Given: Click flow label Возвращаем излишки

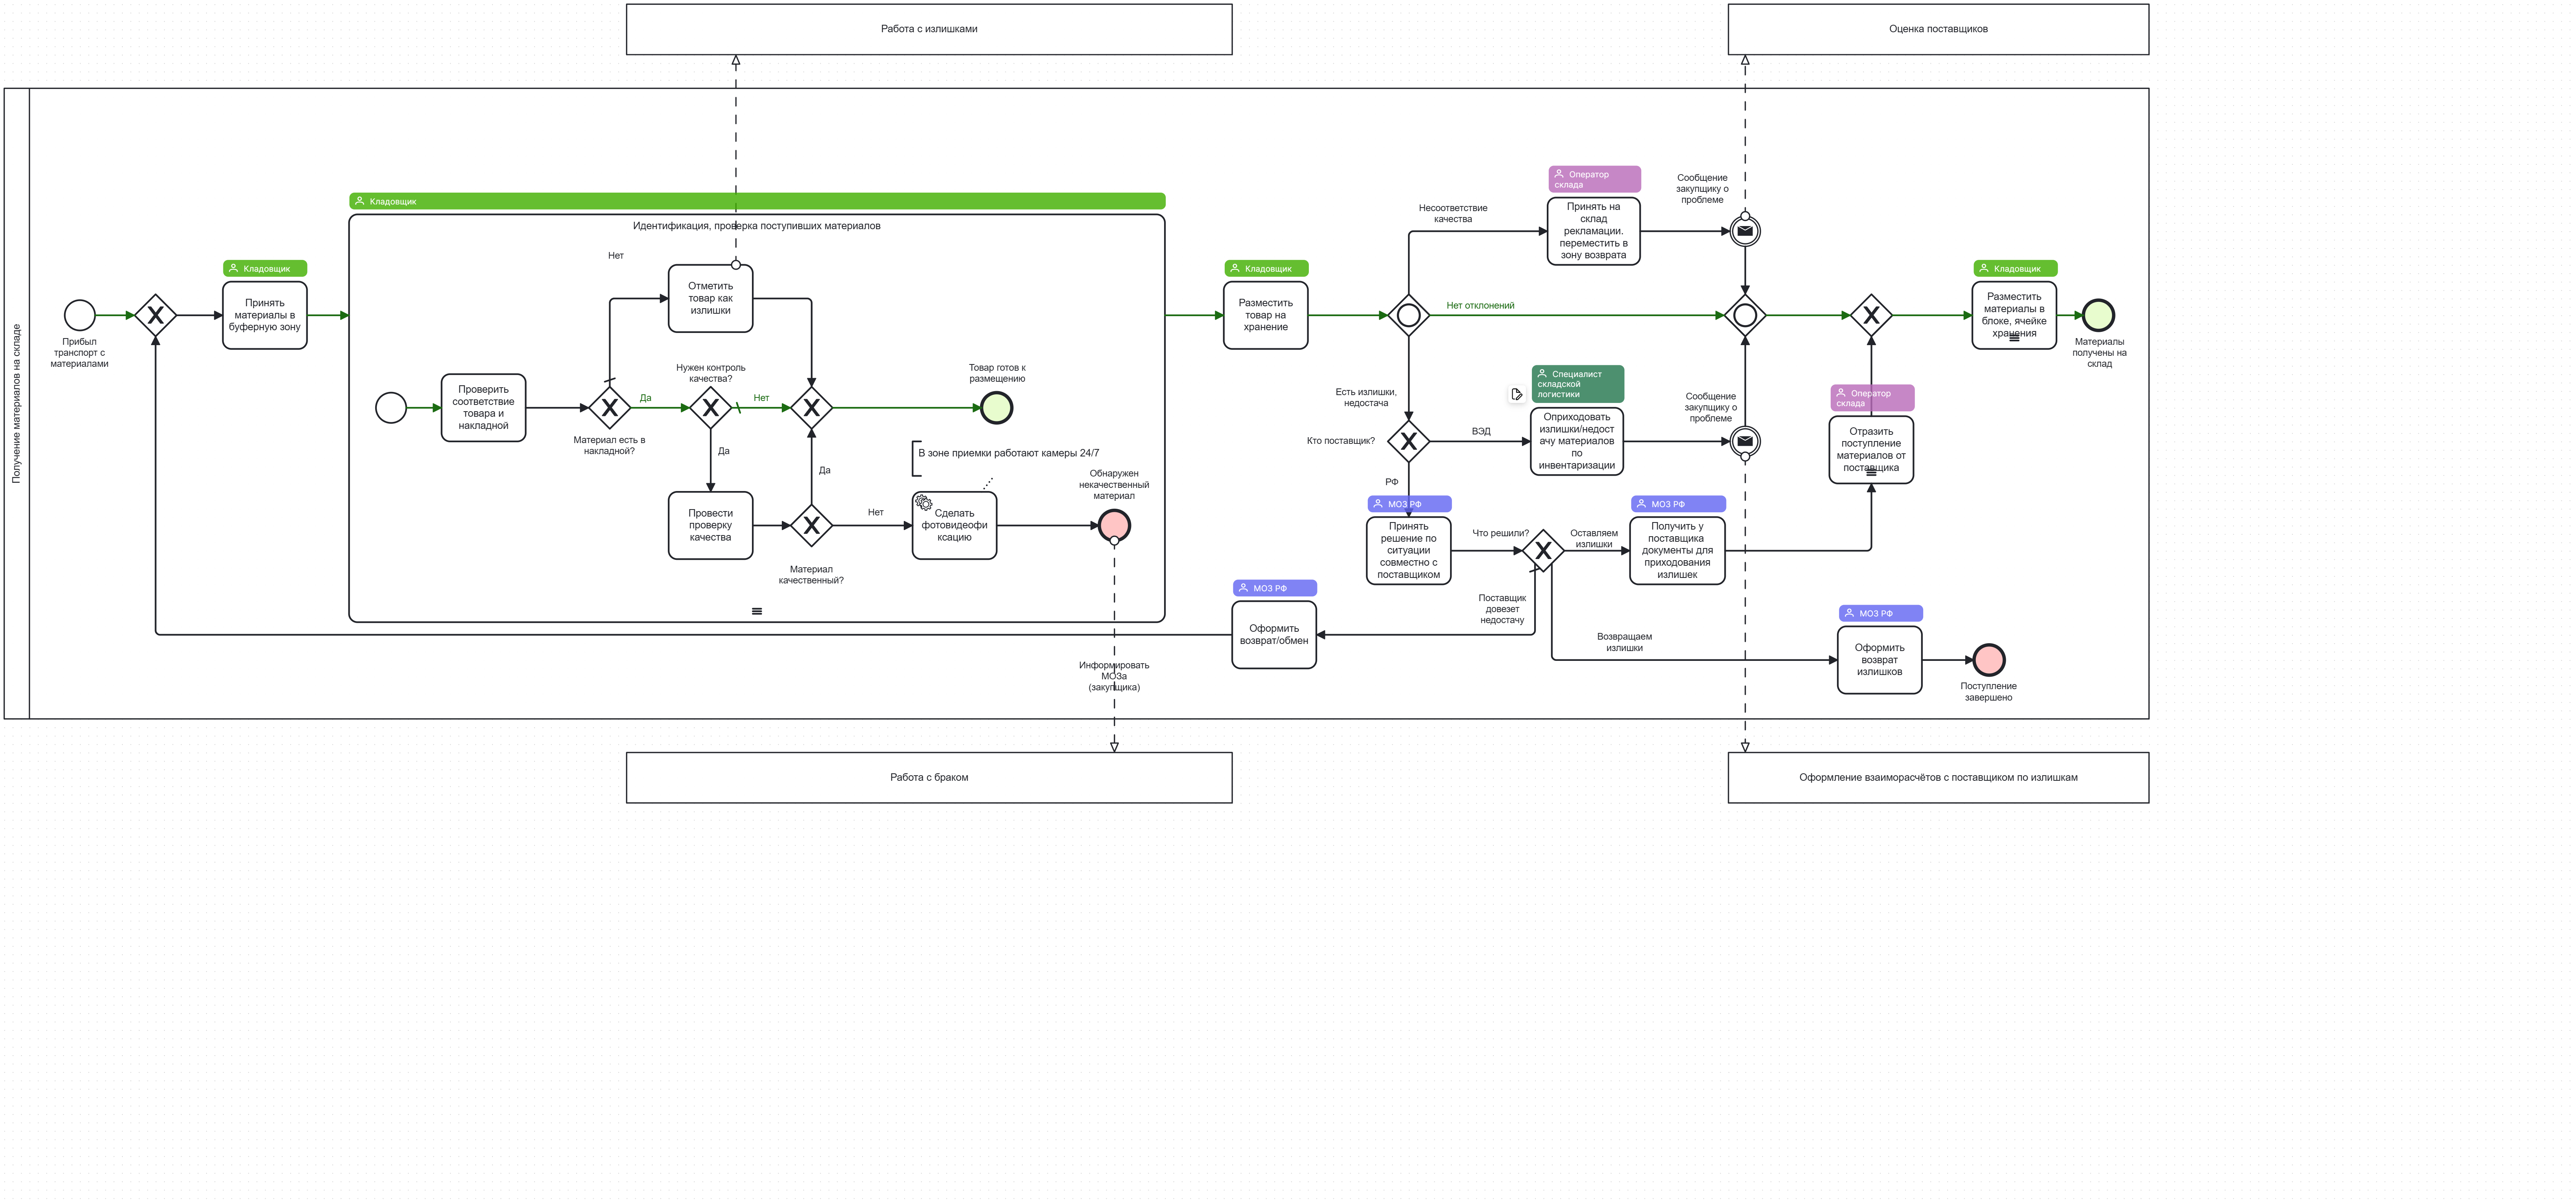Looking at the screenshot, I should pos(1624,642).
